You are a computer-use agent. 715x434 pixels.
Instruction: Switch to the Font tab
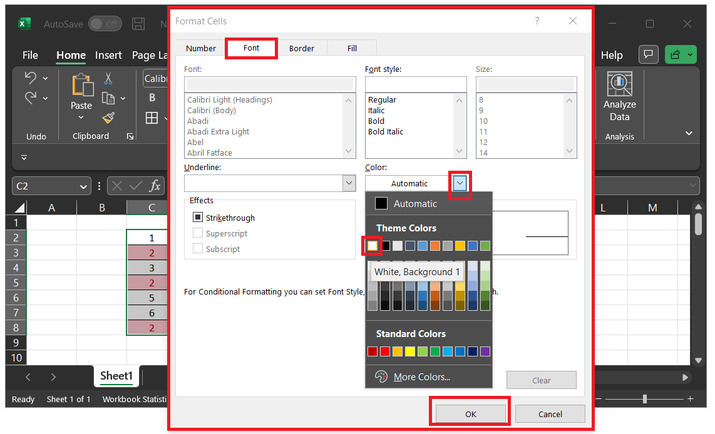[x=251, y=48]
